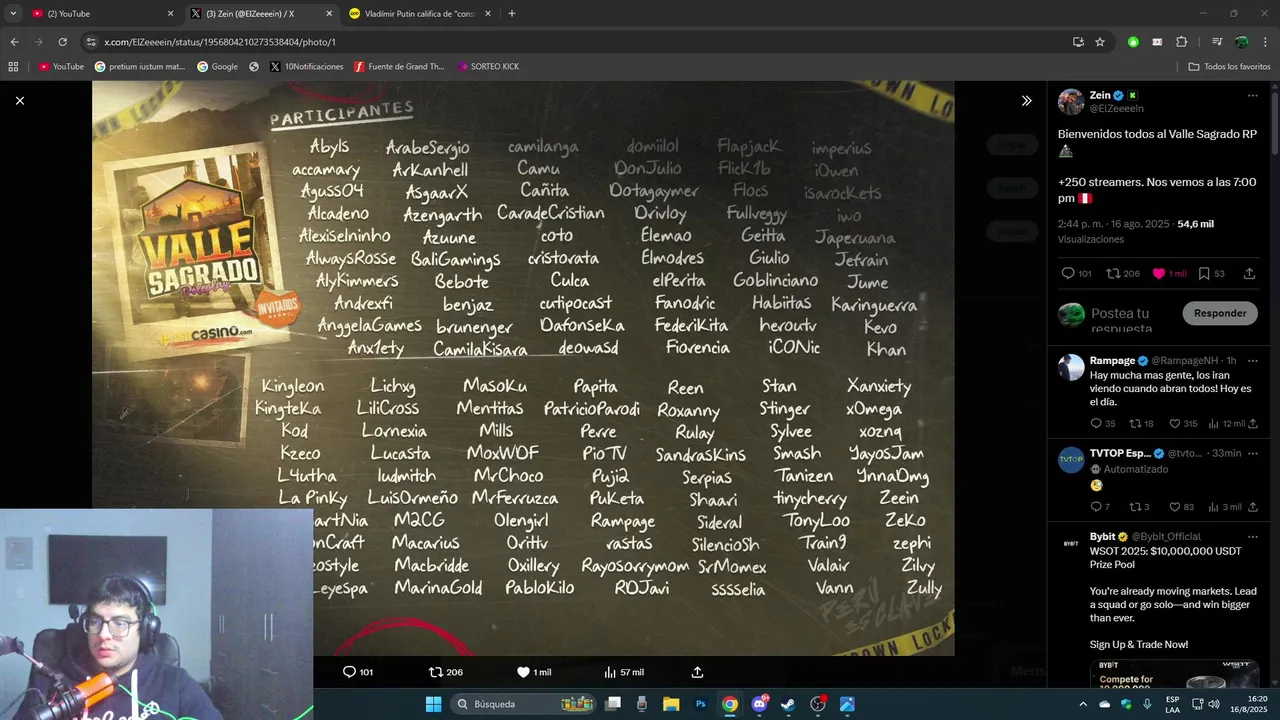Viewport: 1280px width, 720px height.
Task: Open a new browser tab
Action: point(512,14)
